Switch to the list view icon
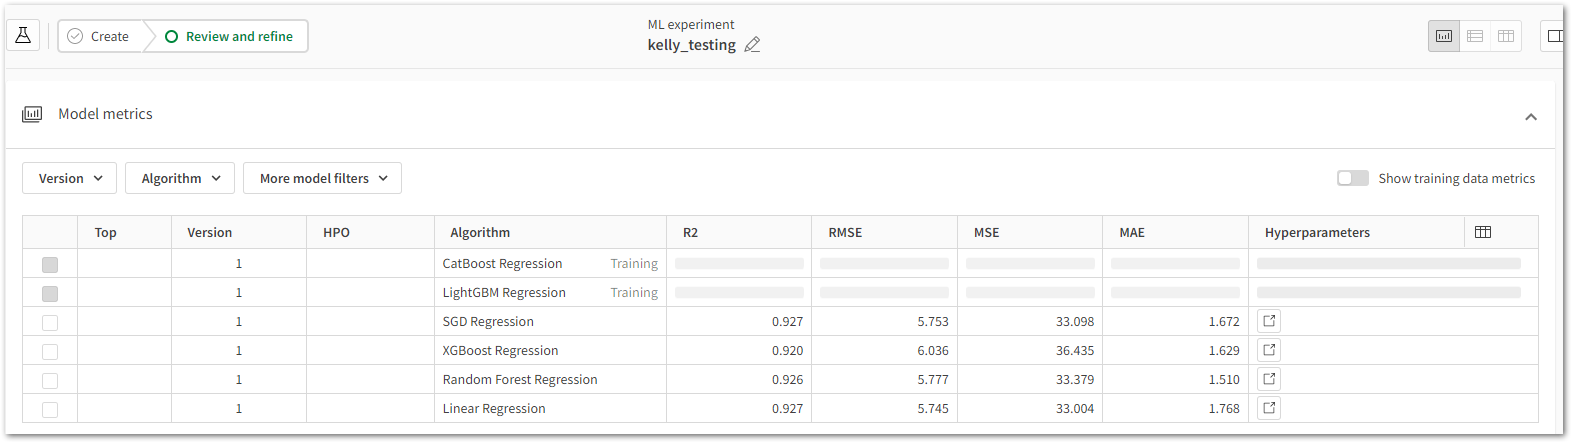1572x443 pixels. click(1475, 36)
